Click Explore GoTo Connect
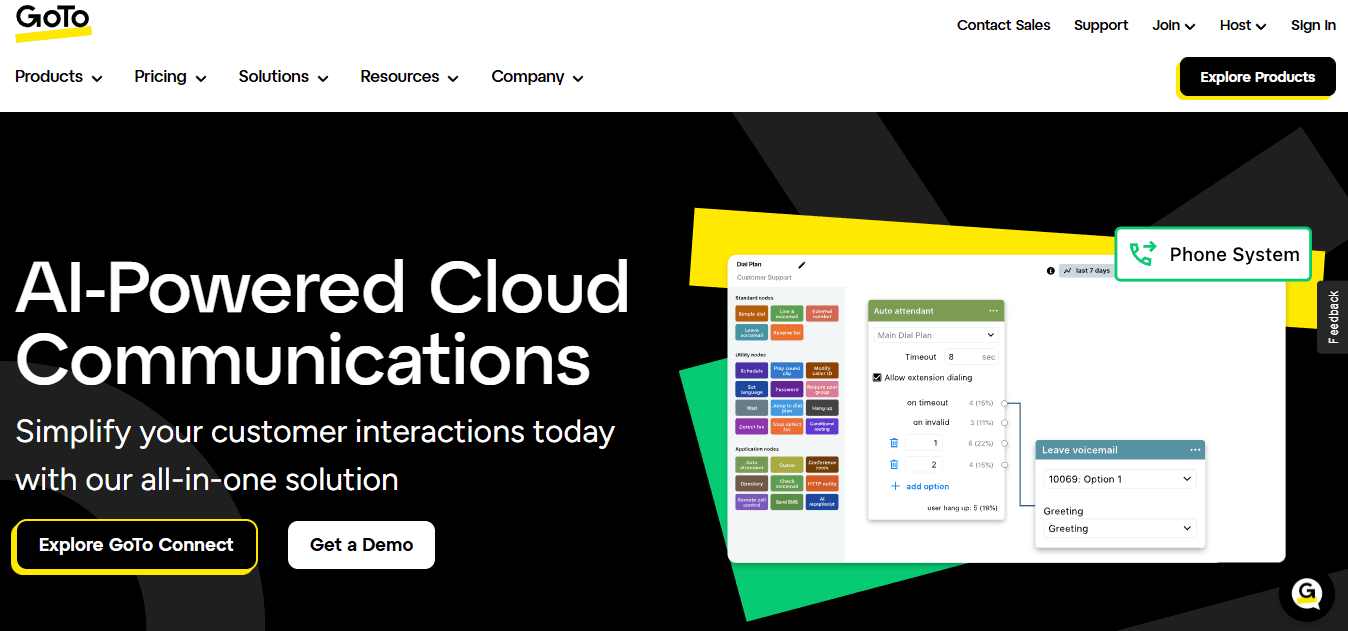Screen dimensions: 1348x631 pyautogui.click(x=134, y=545)
